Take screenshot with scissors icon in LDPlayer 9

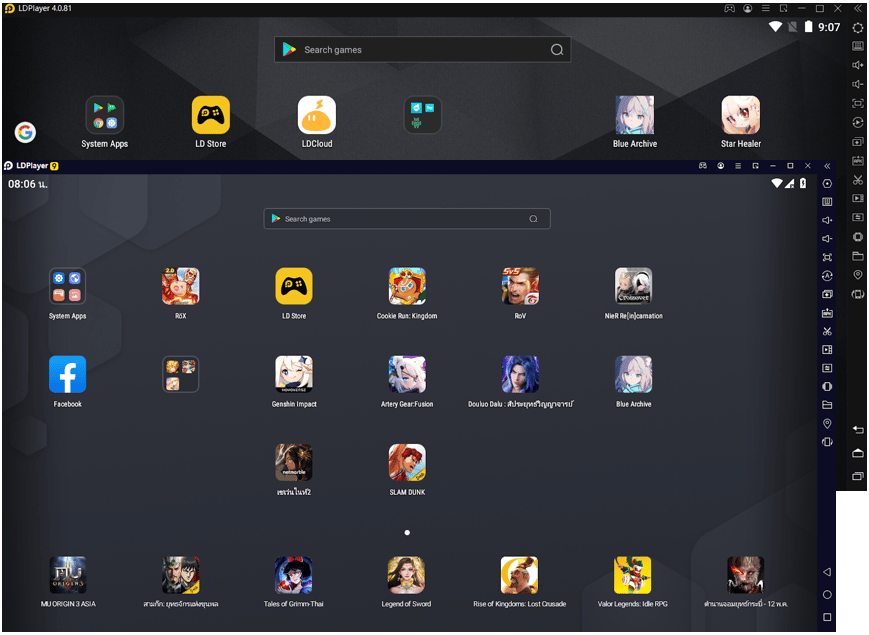tap(827, 331)
